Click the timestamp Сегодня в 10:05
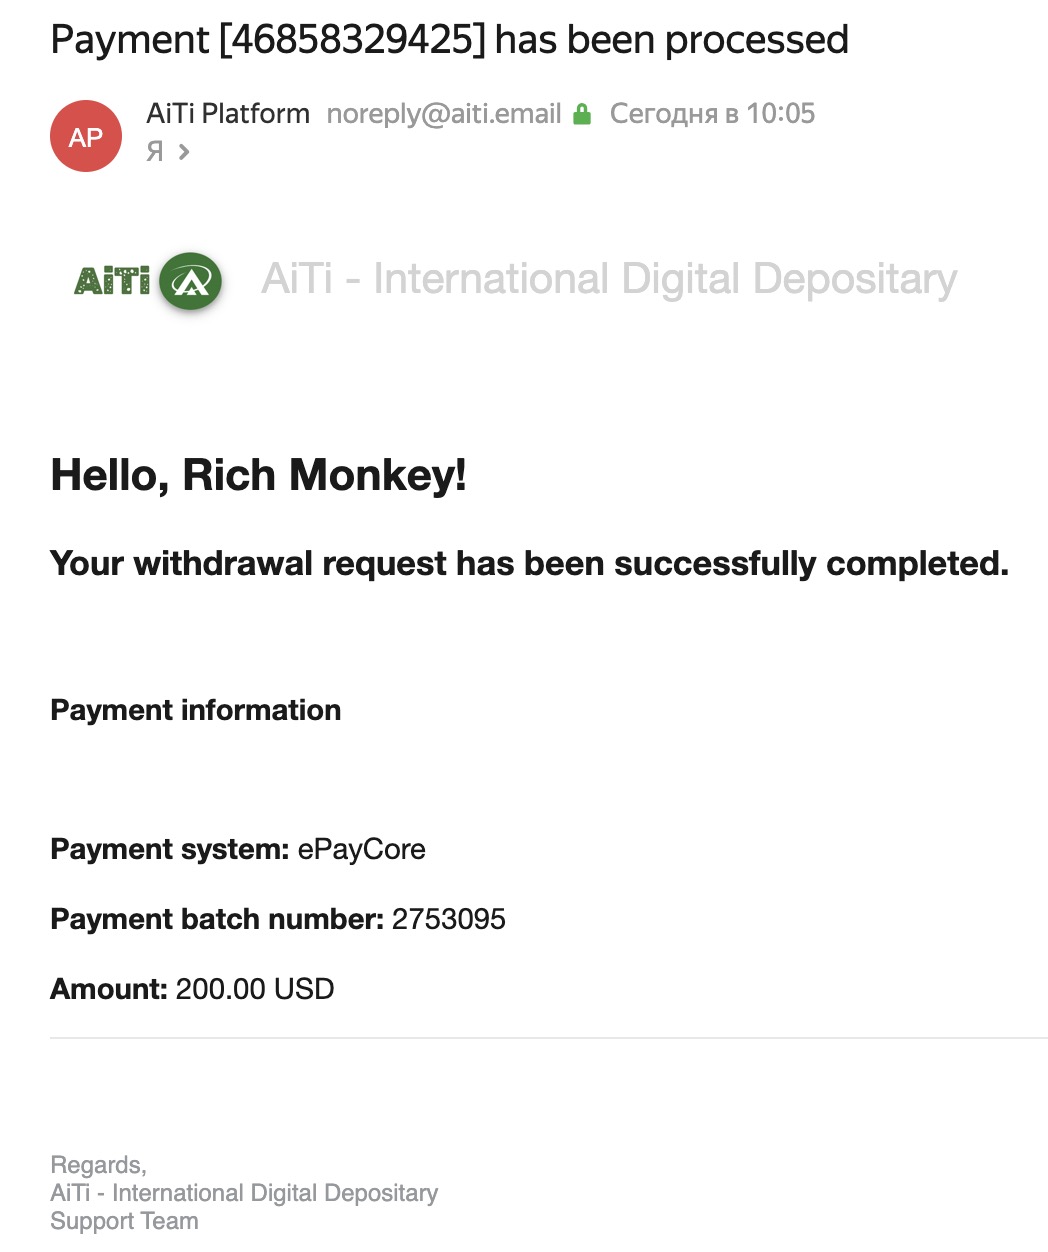The width and height of the screenshot is (1048, 1252). [712, 114]
